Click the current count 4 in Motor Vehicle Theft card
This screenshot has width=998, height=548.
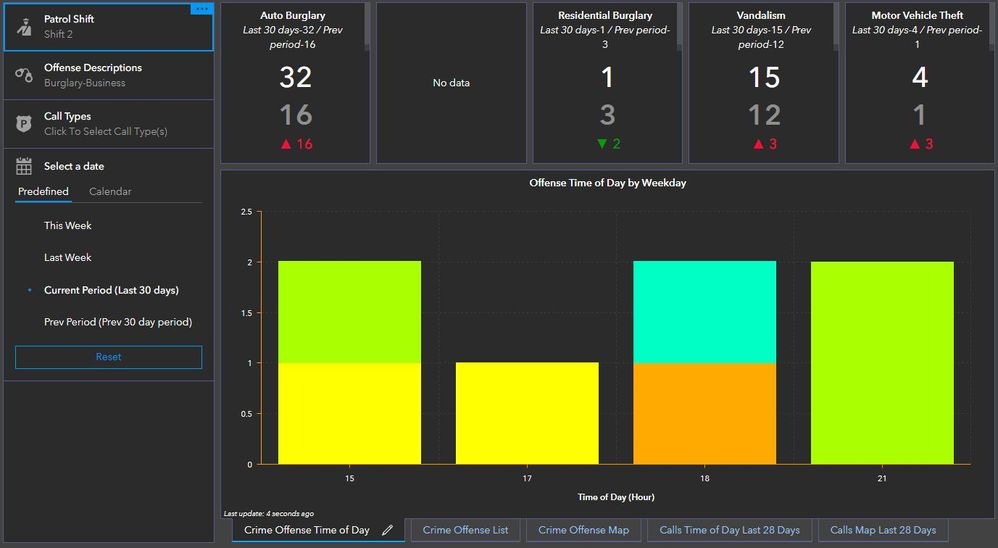coord(920,78)
